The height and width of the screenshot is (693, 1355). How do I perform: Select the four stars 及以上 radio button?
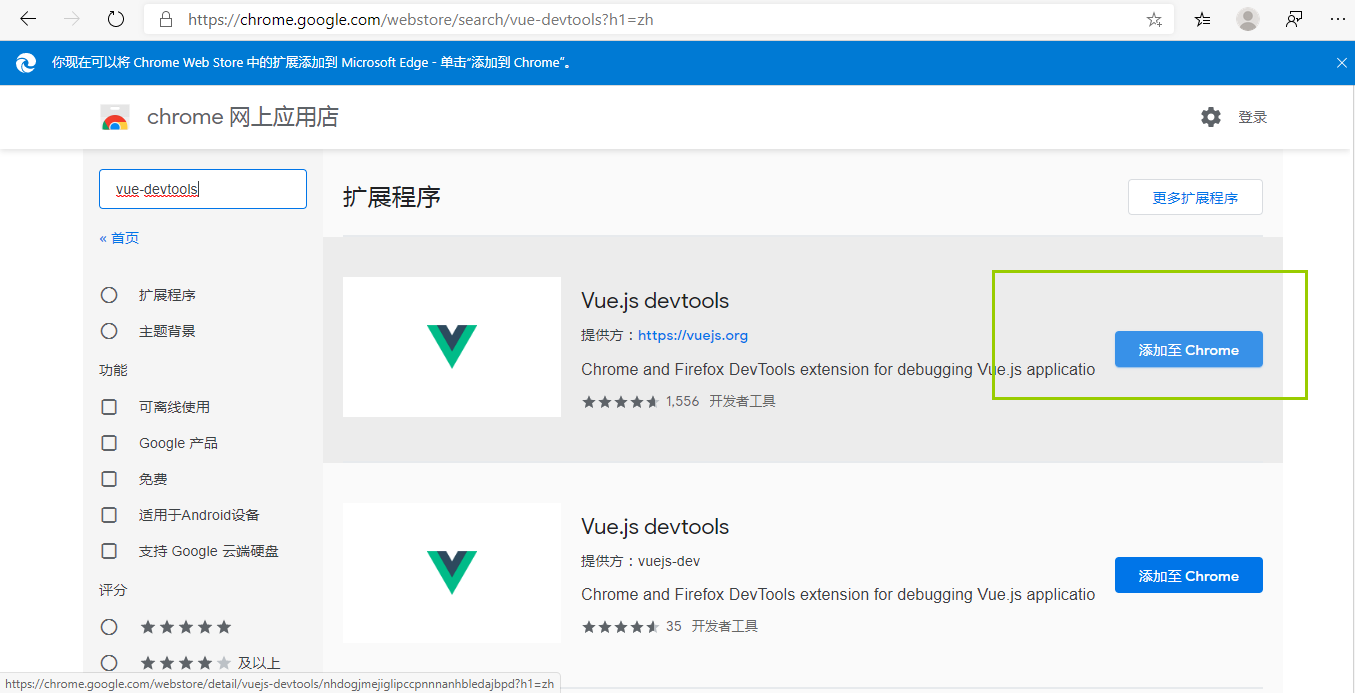click(109, 663)
